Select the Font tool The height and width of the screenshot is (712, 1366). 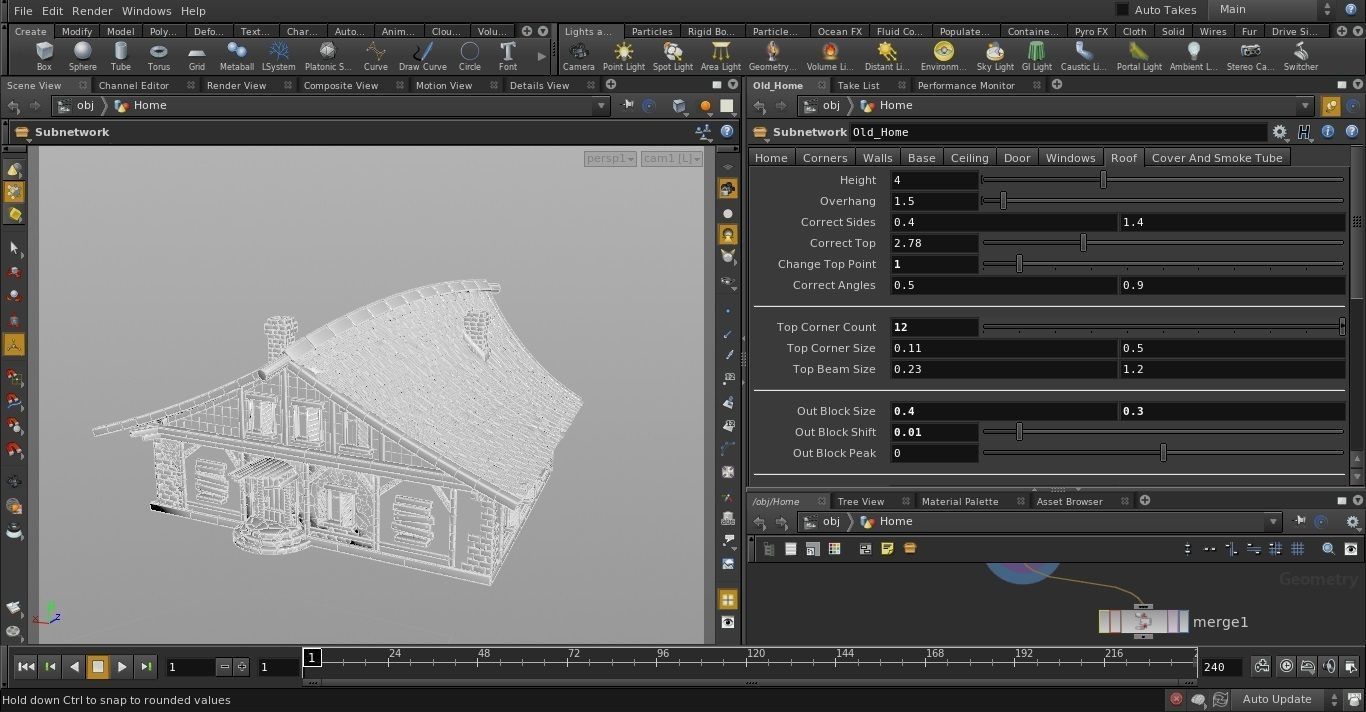(x=508, y=56)
